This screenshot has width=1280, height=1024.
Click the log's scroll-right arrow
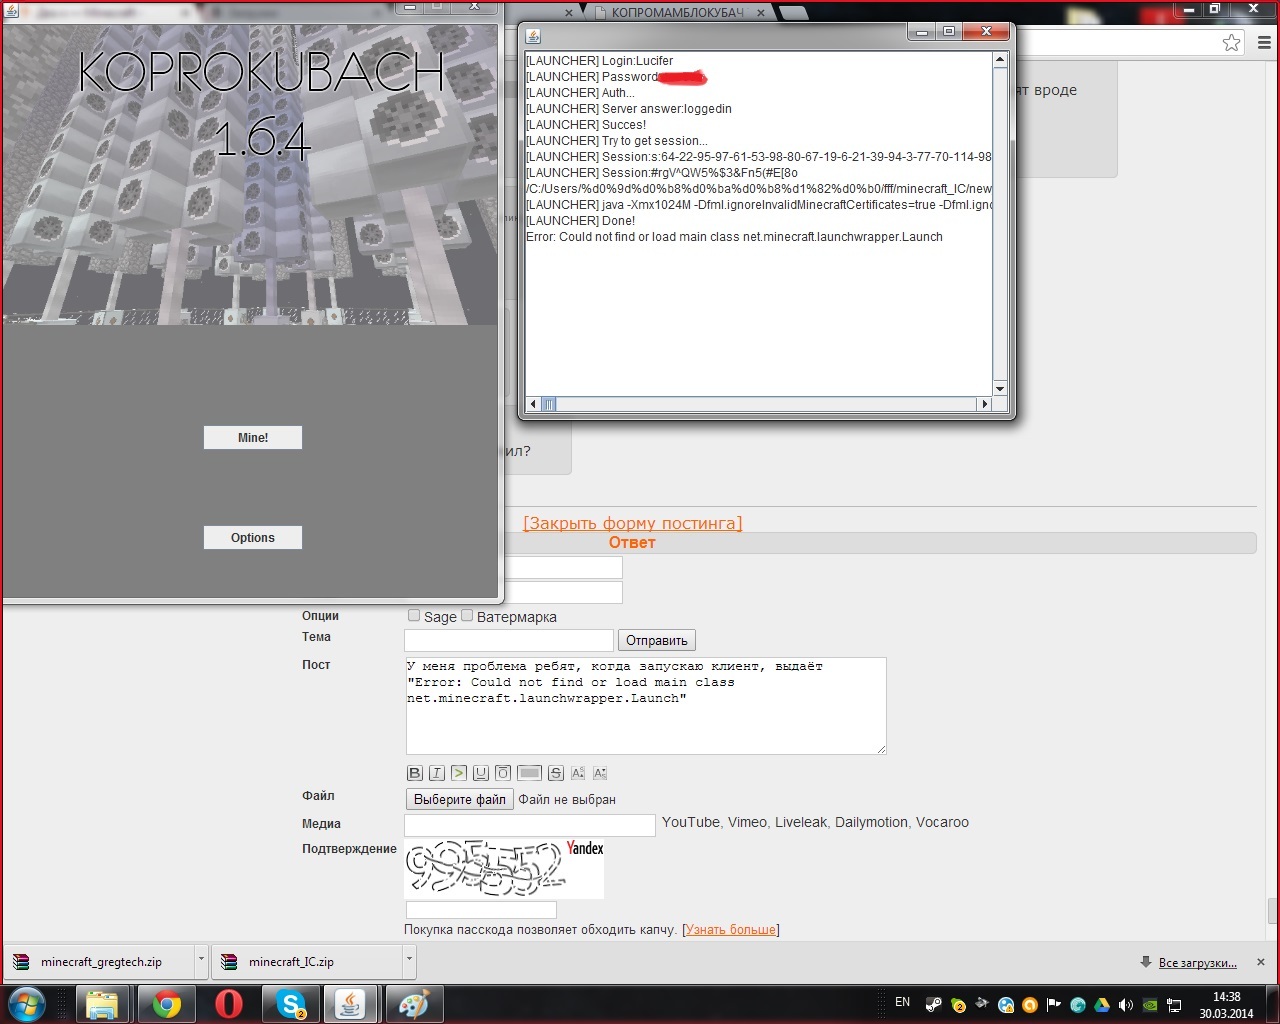985,404
